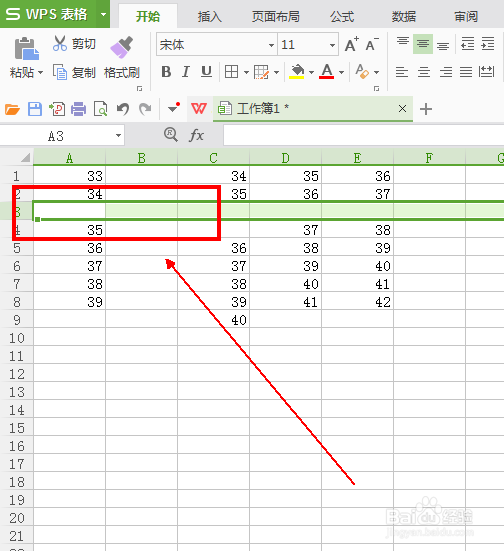Screen dimensions: 504x551
Task: Open the Name Box dropdown arrow
Action: (x=118, y=135)
